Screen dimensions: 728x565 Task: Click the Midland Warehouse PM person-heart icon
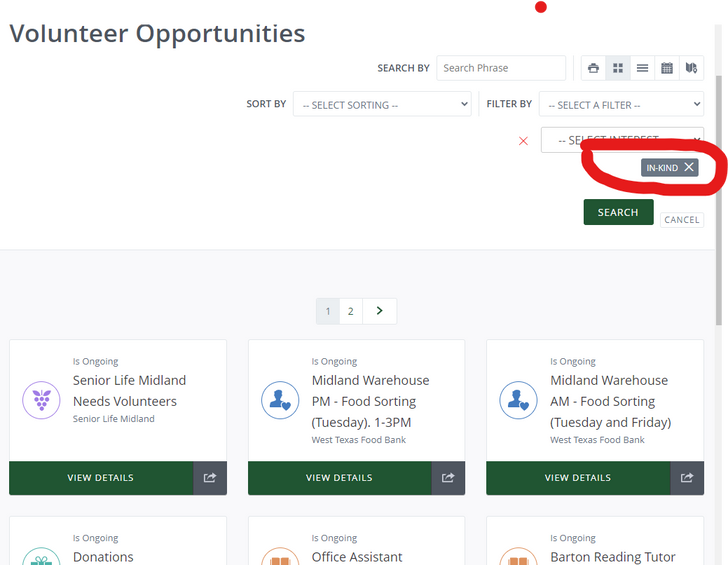click(280, 401)
